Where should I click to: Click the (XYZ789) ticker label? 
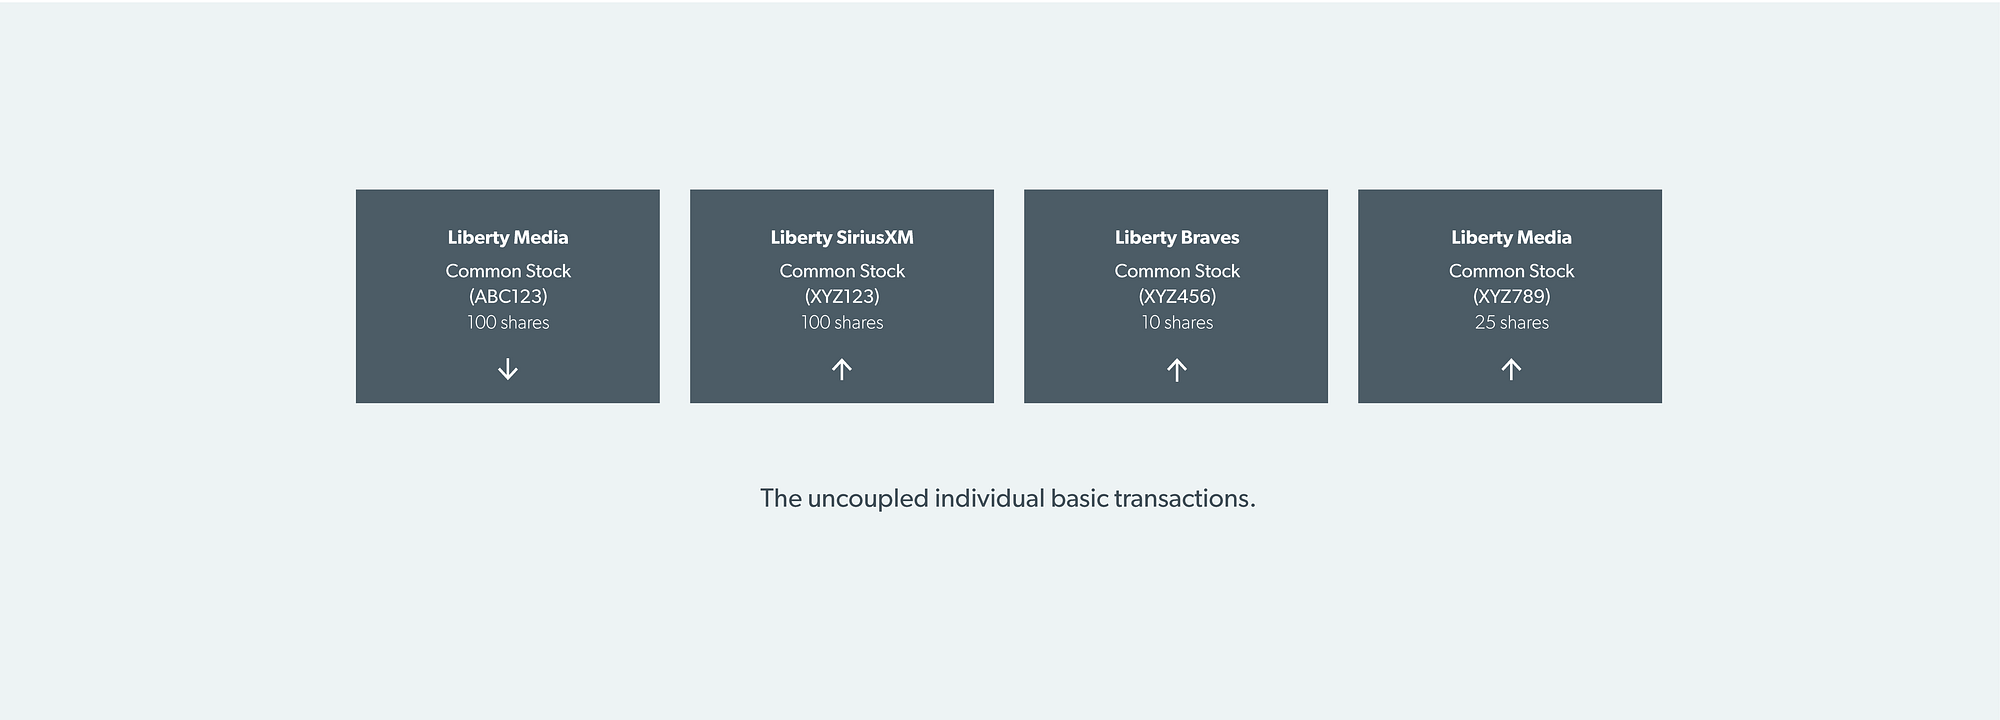pos(1511,297)
